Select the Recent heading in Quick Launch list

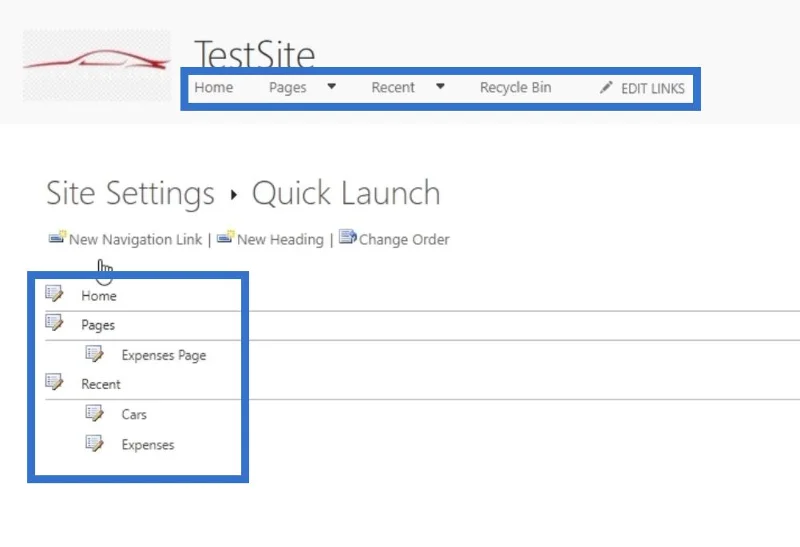point(101,384)
